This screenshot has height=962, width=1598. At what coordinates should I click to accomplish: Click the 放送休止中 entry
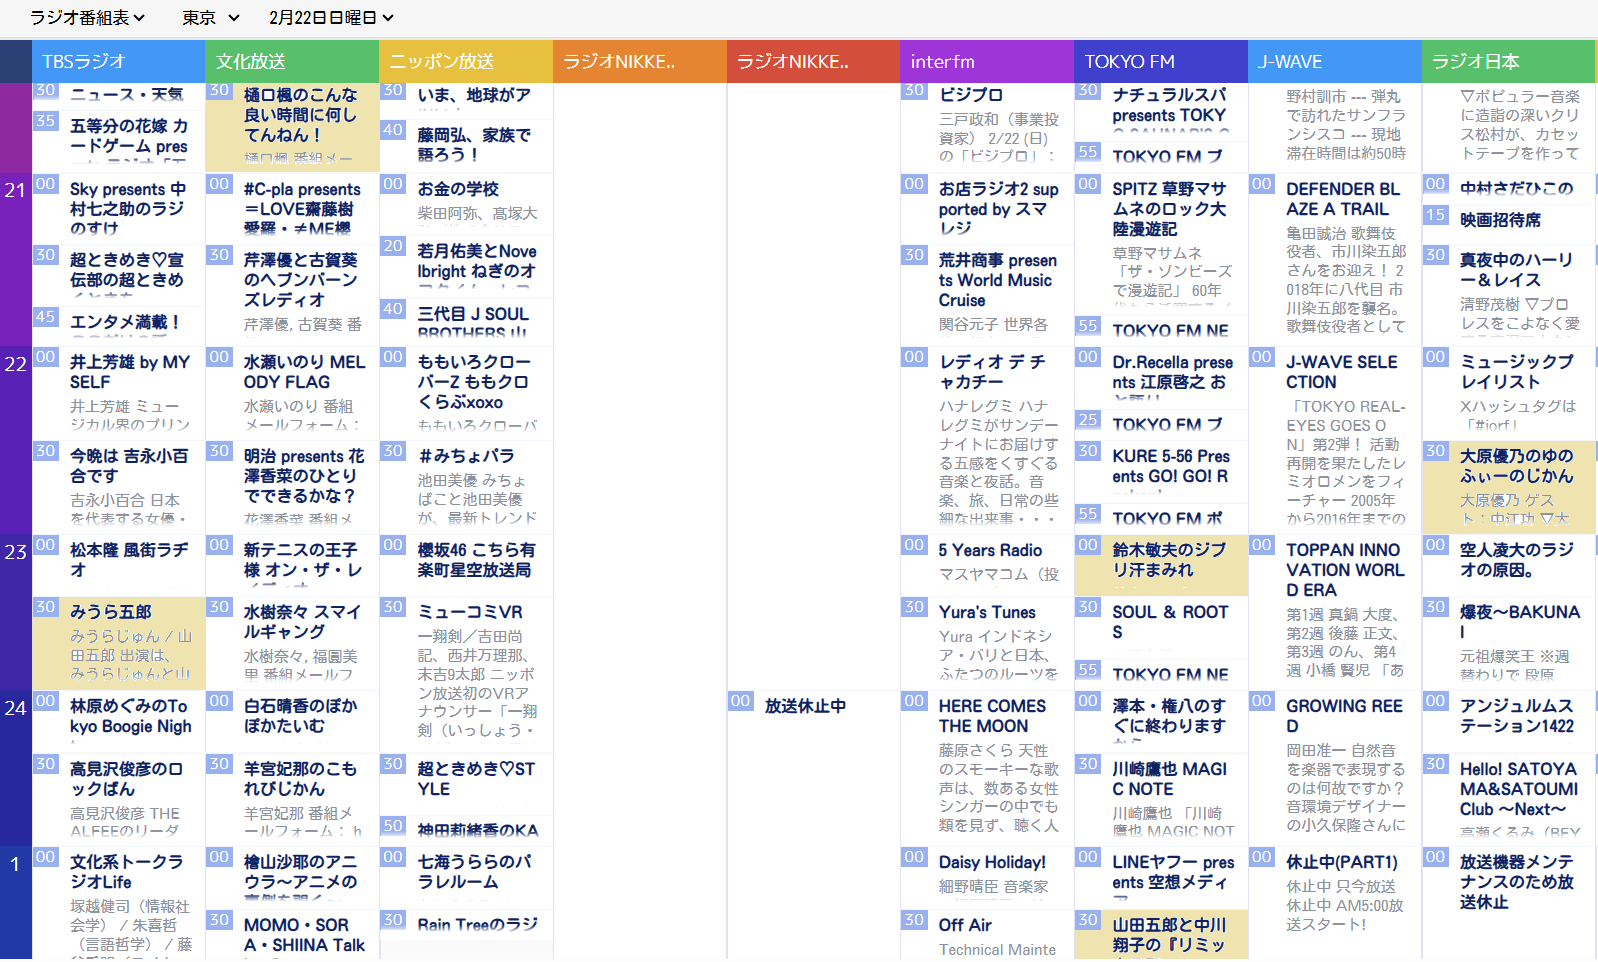click(x=805, y=706)
